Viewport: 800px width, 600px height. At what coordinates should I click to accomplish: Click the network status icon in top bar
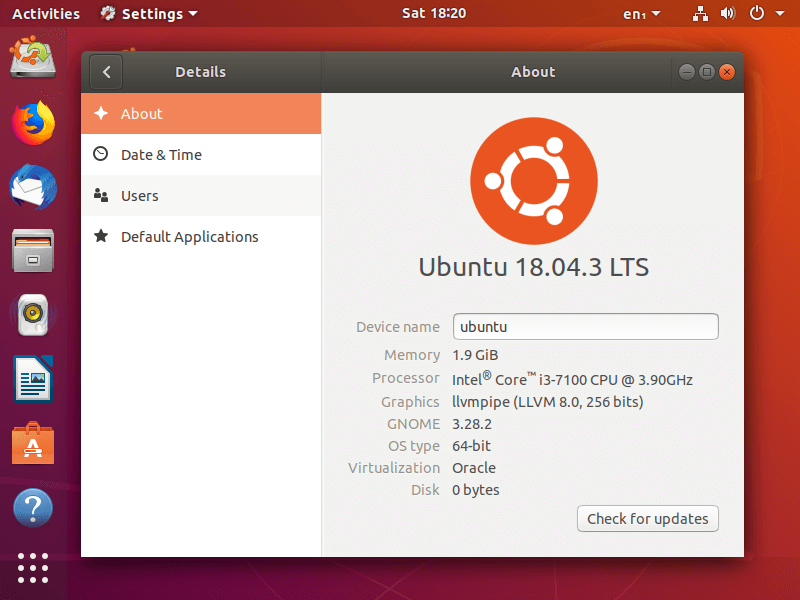click(x=700, y=13)
